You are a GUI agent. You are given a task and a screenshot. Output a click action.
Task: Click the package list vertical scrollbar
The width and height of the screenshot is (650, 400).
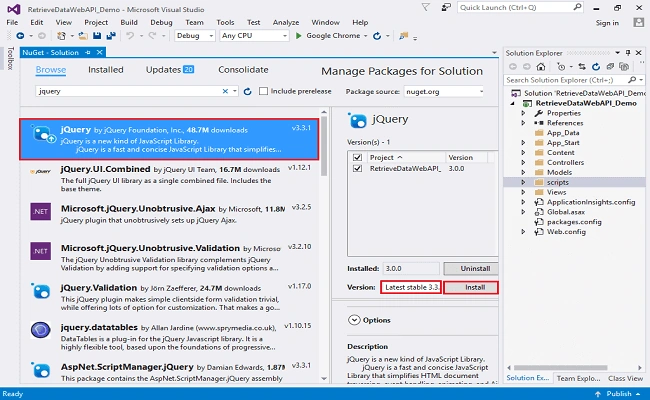pos(324,146)
